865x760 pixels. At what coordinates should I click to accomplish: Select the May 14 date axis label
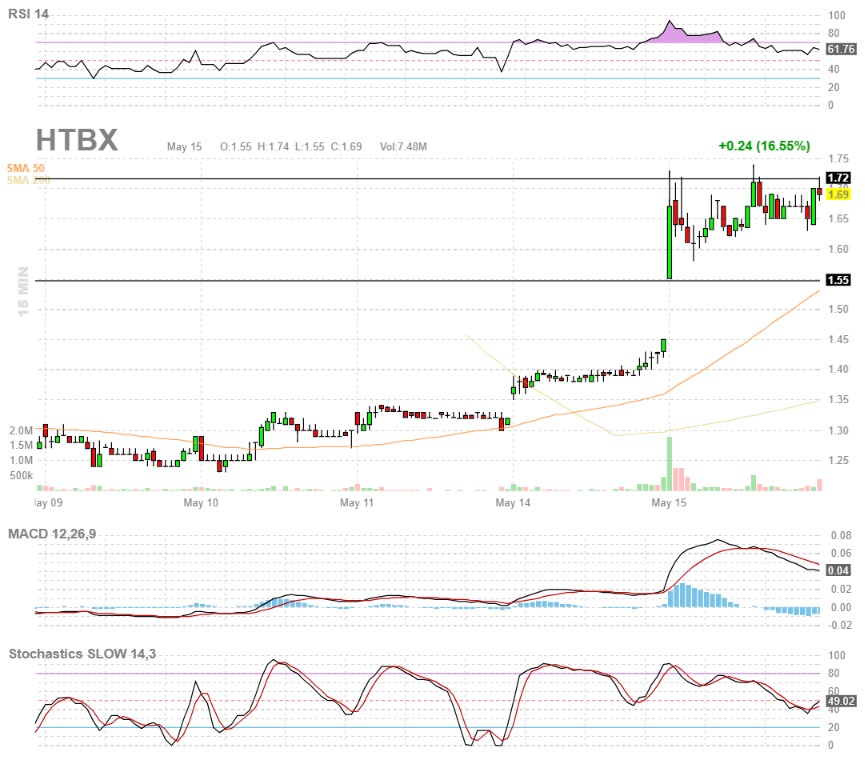point(512,503)
